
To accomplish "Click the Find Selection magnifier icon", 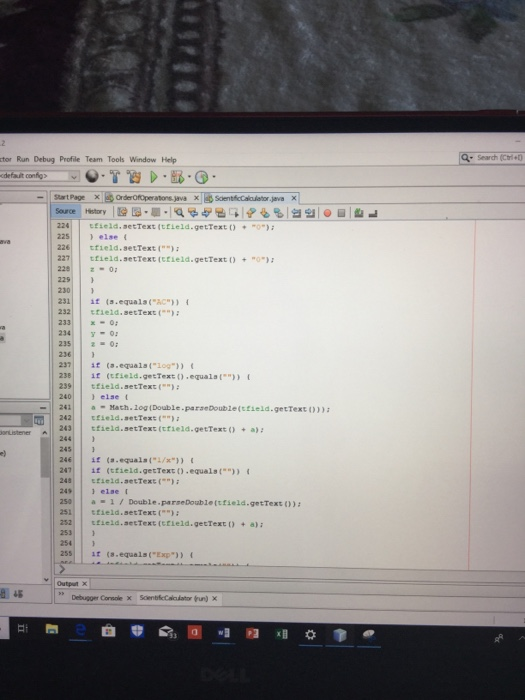I will 179,212.
